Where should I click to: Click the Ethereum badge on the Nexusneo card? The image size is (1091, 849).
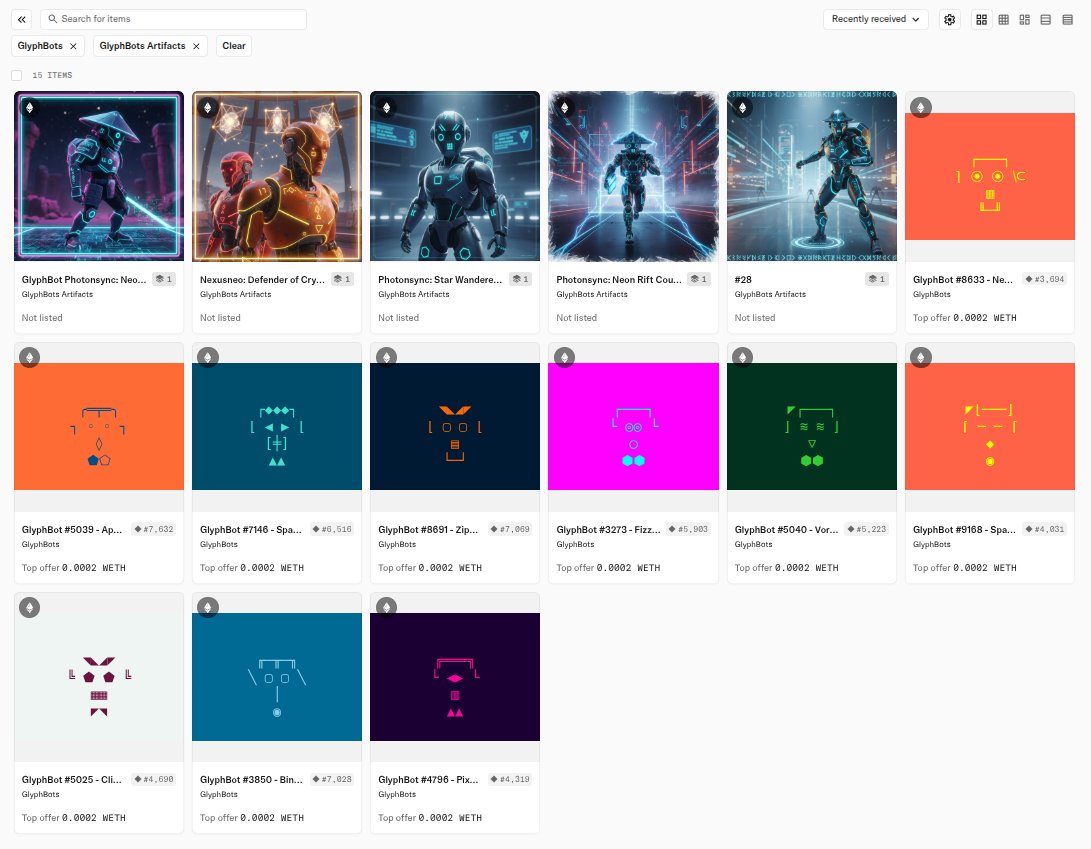point(208,107)
